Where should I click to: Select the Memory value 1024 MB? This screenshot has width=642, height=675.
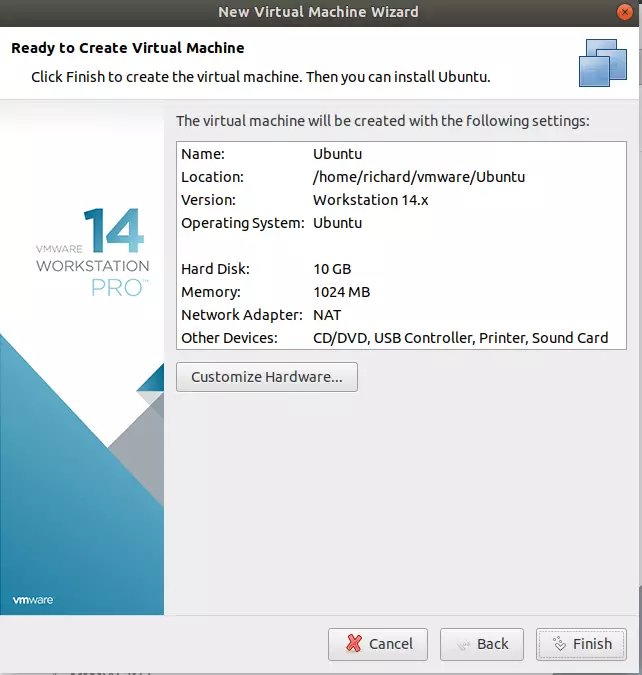[x=341, y=292]
